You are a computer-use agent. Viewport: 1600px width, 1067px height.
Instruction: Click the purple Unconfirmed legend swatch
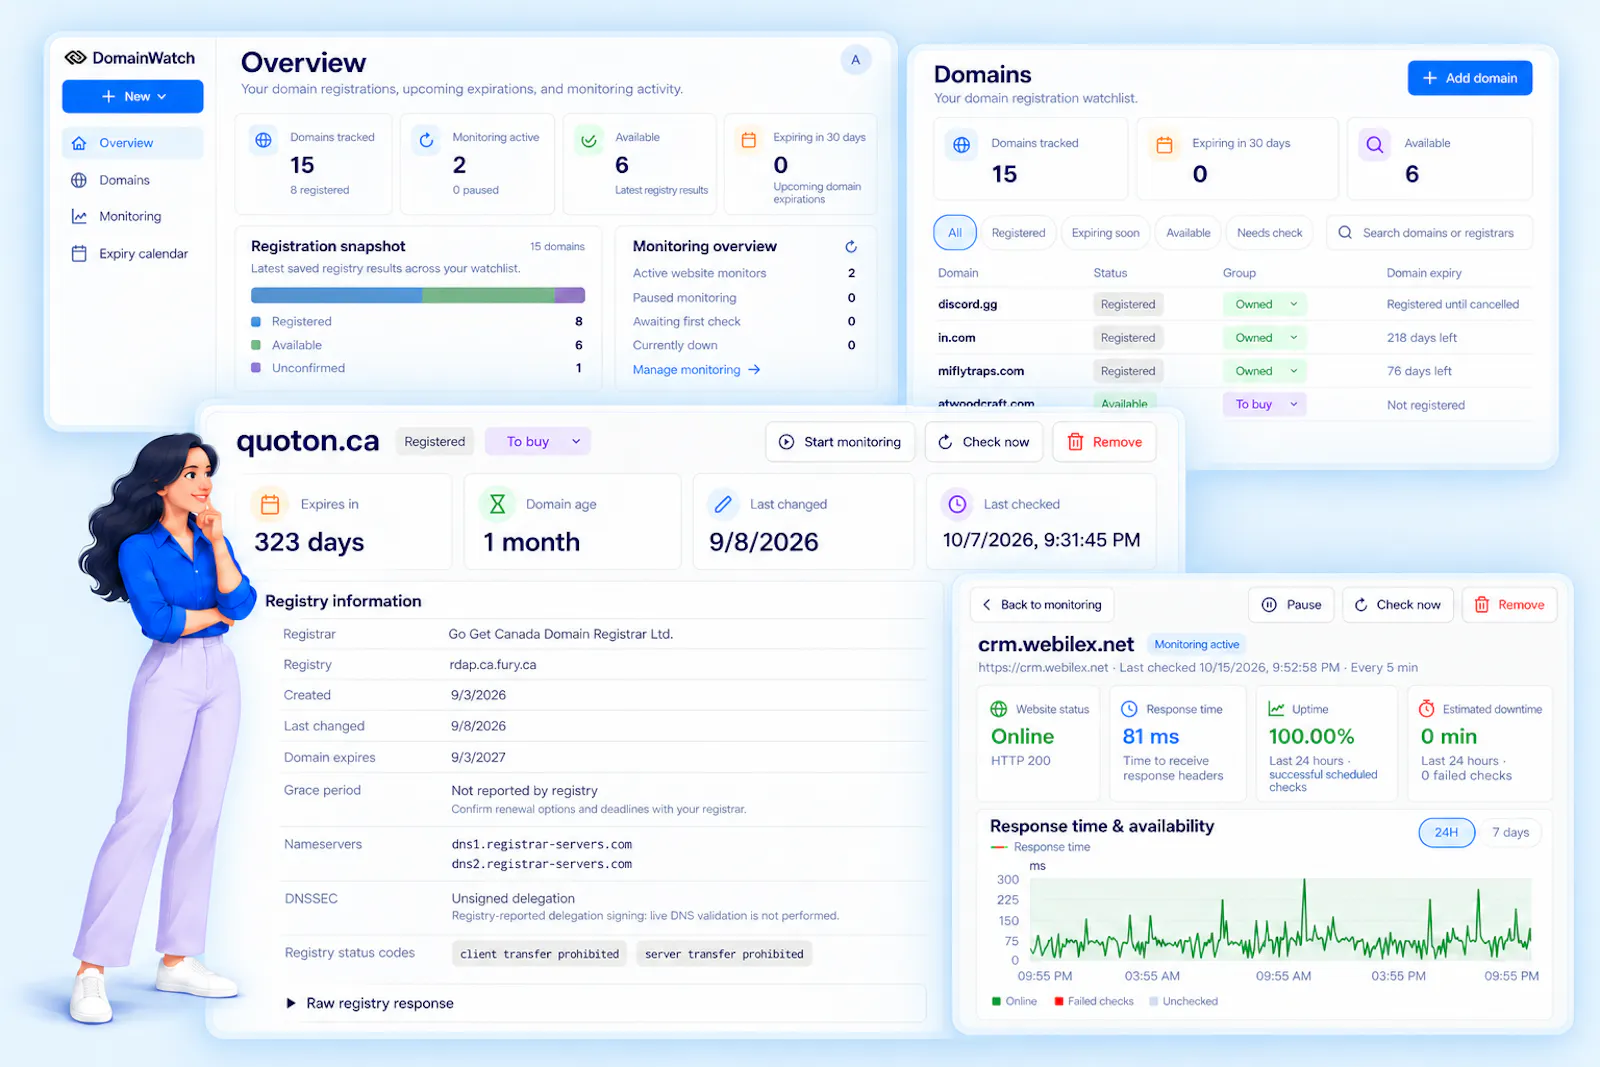tap(256, 368)
